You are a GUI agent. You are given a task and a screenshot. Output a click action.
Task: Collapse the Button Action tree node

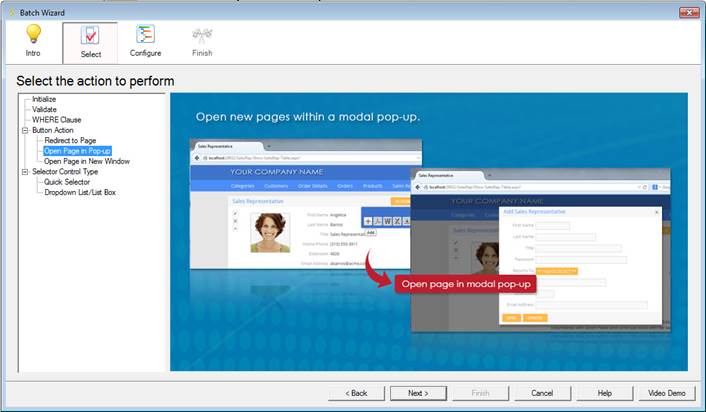[x=25, y=130]
